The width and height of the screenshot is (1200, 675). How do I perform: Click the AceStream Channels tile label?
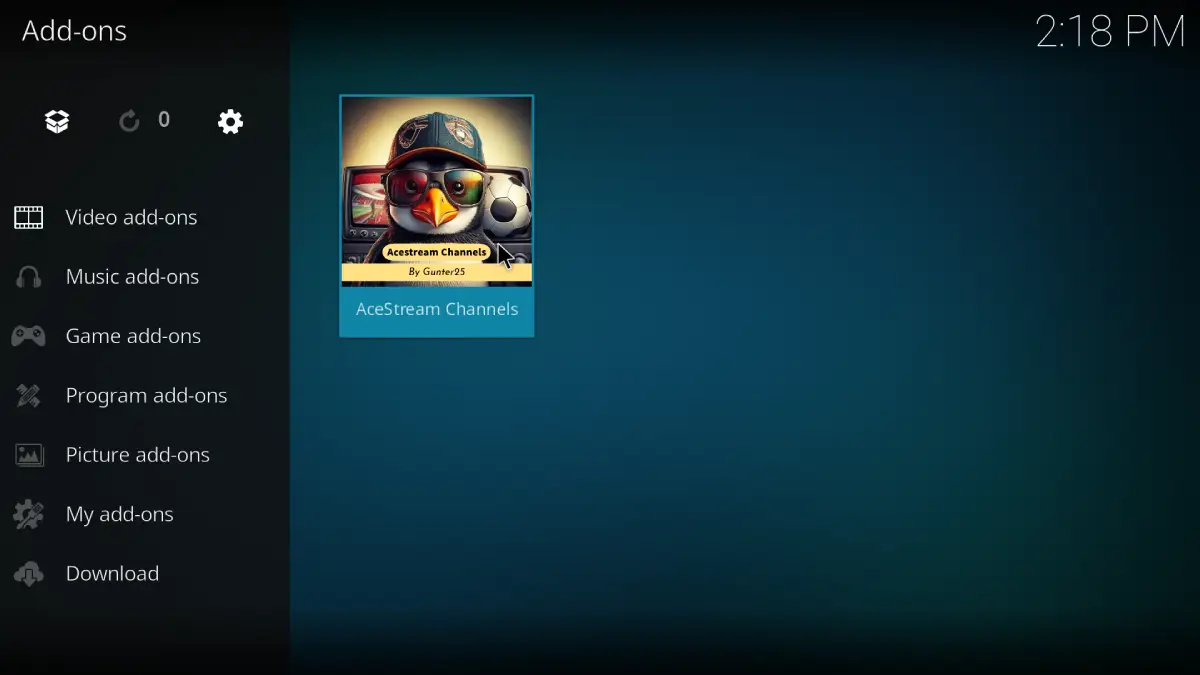[x=437, y=310]
